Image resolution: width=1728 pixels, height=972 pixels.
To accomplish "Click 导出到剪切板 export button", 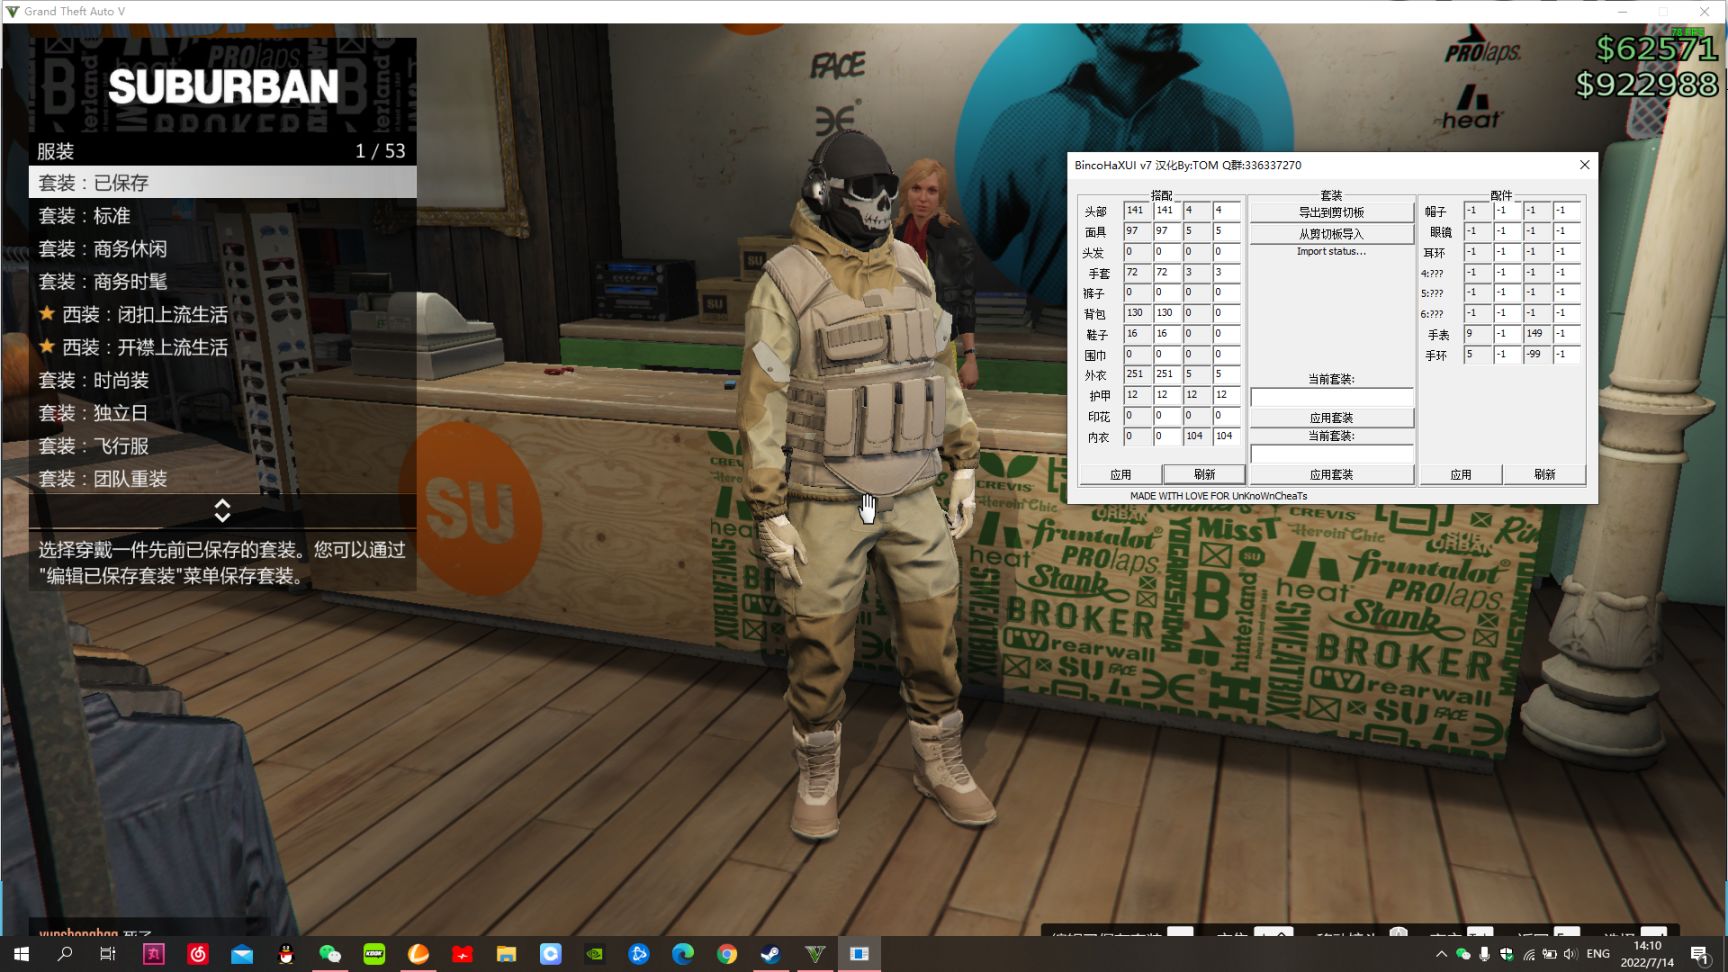I will 1331,213.
